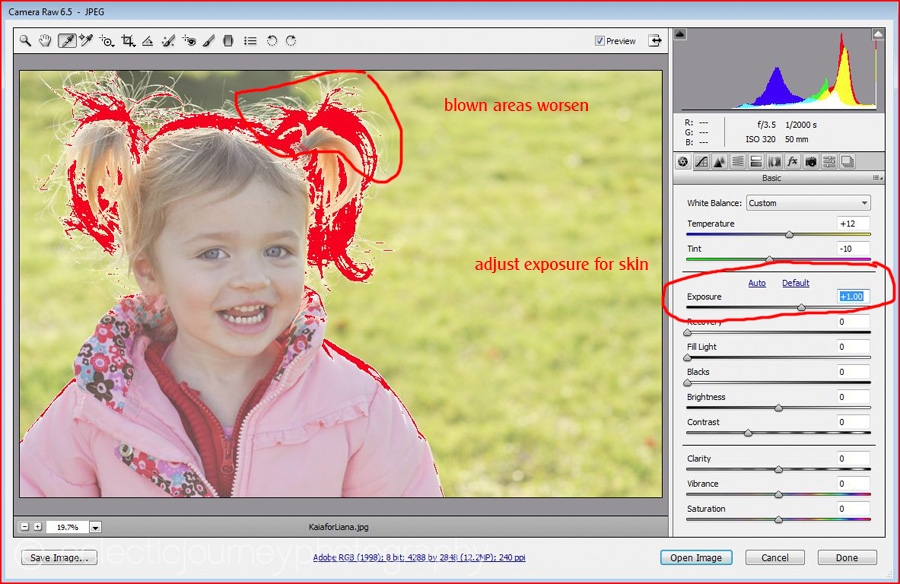Viewport: 900px width, 584px height.
Task: Switch to the Tone Curve tab
Action: click(x=701, y=161)
